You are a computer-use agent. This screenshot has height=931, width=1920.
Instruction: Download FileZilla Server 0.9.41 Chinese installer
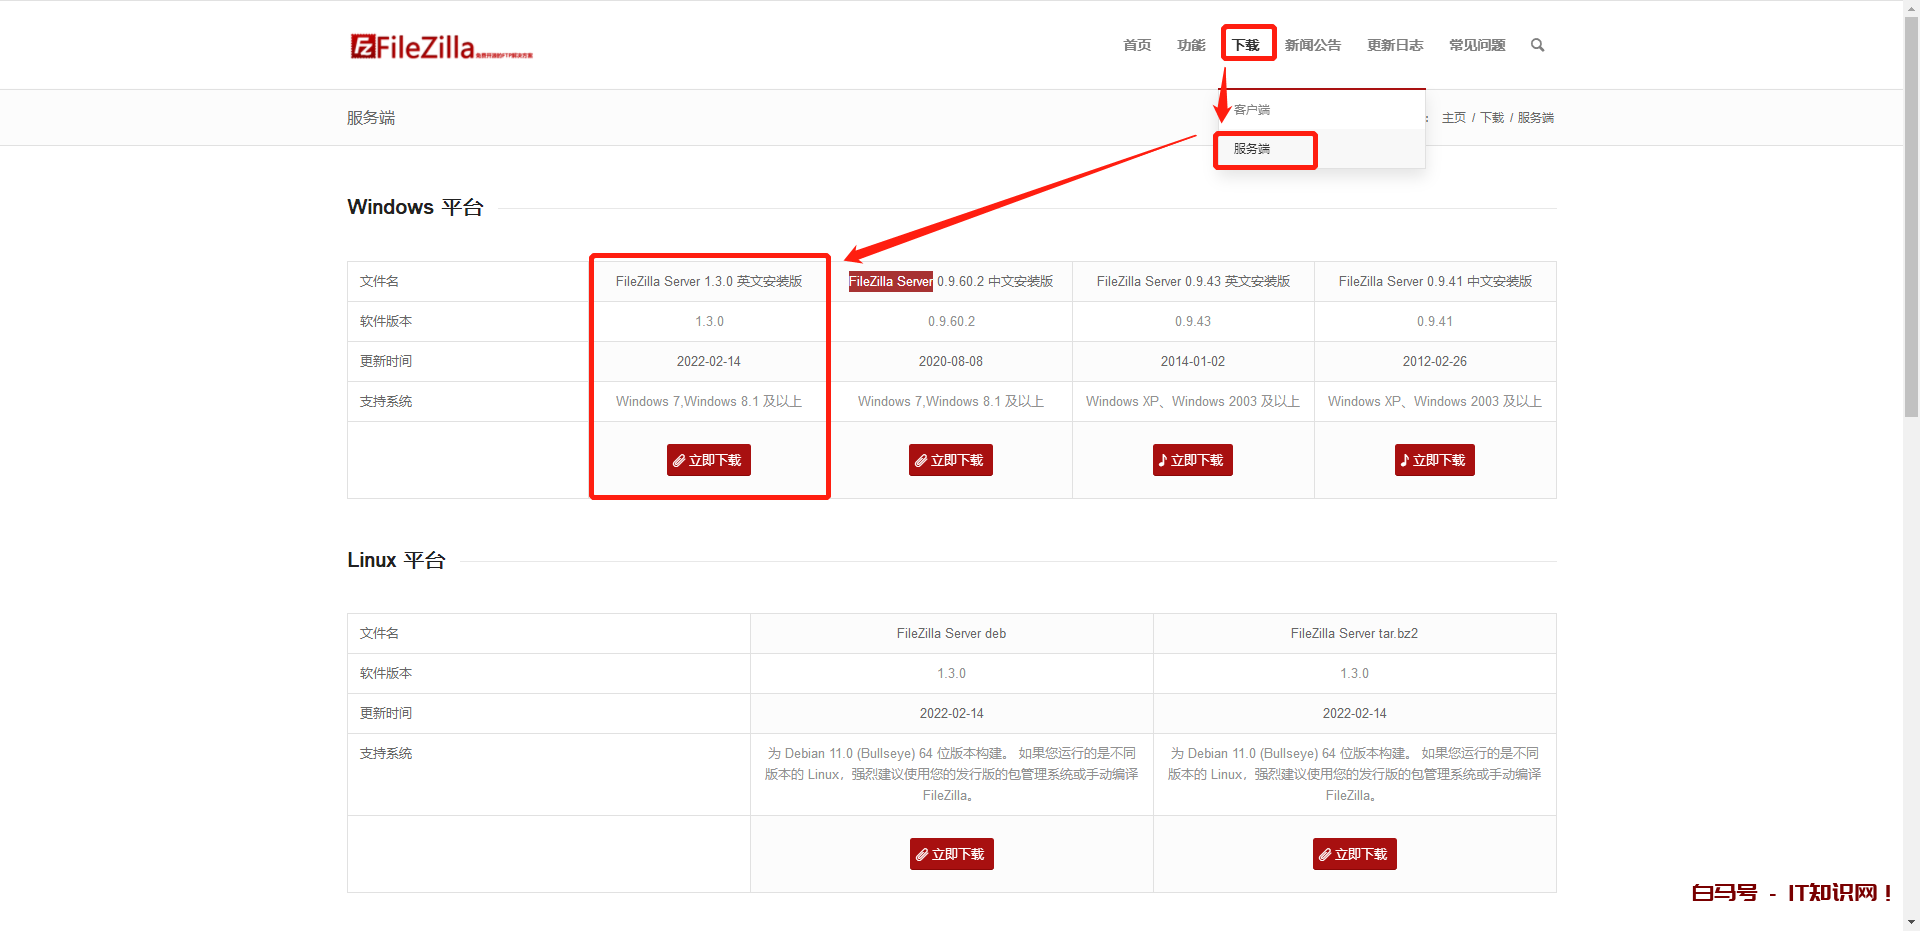[1434, 460]
